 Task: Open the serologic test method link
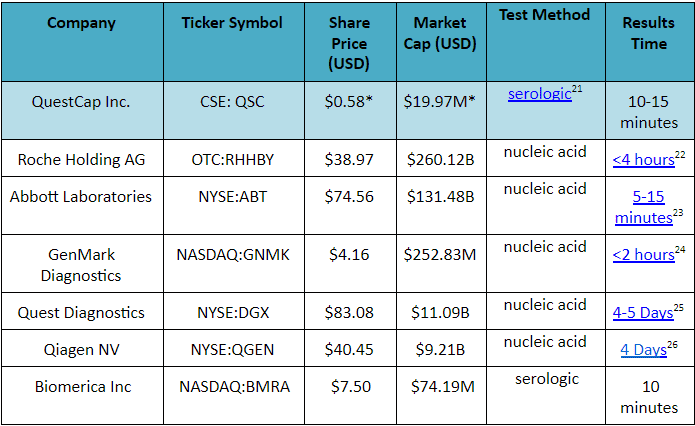[x=539, y=94]
